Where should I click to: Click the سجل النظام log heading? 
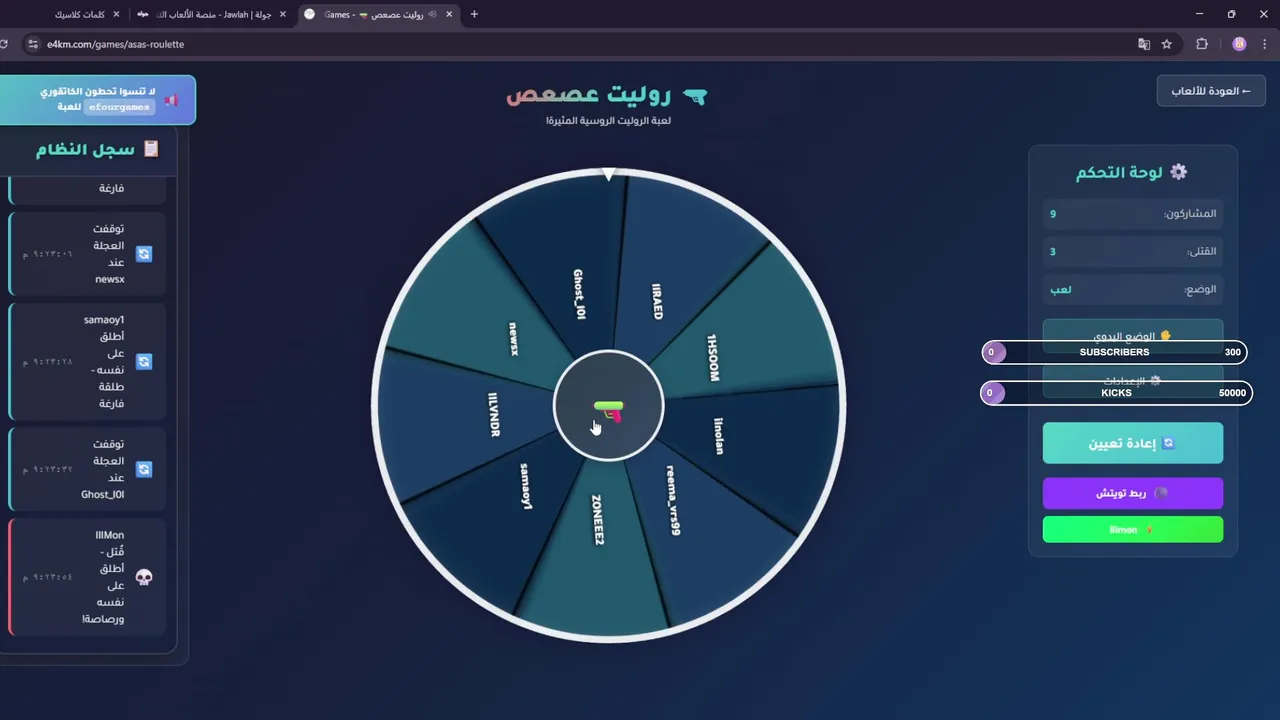point(85,149)
